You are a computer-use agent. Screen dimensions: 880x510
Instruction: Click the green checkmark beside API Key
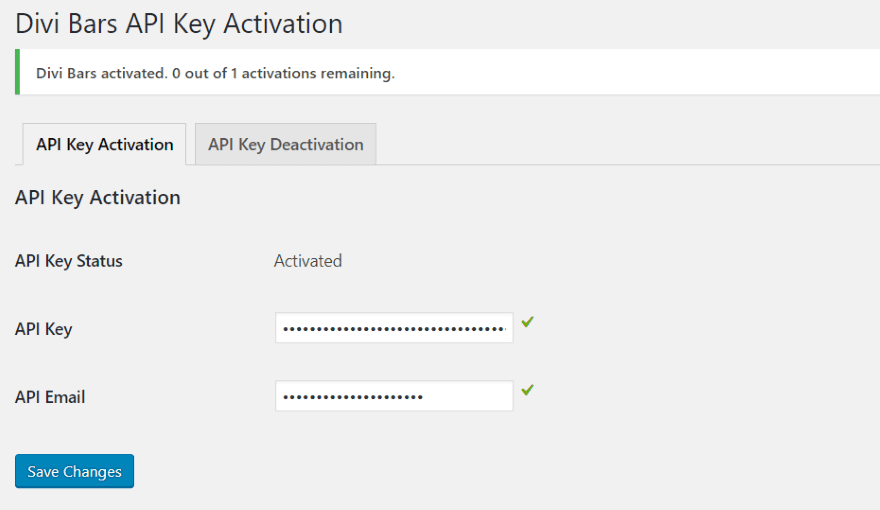tap(527, 322)
